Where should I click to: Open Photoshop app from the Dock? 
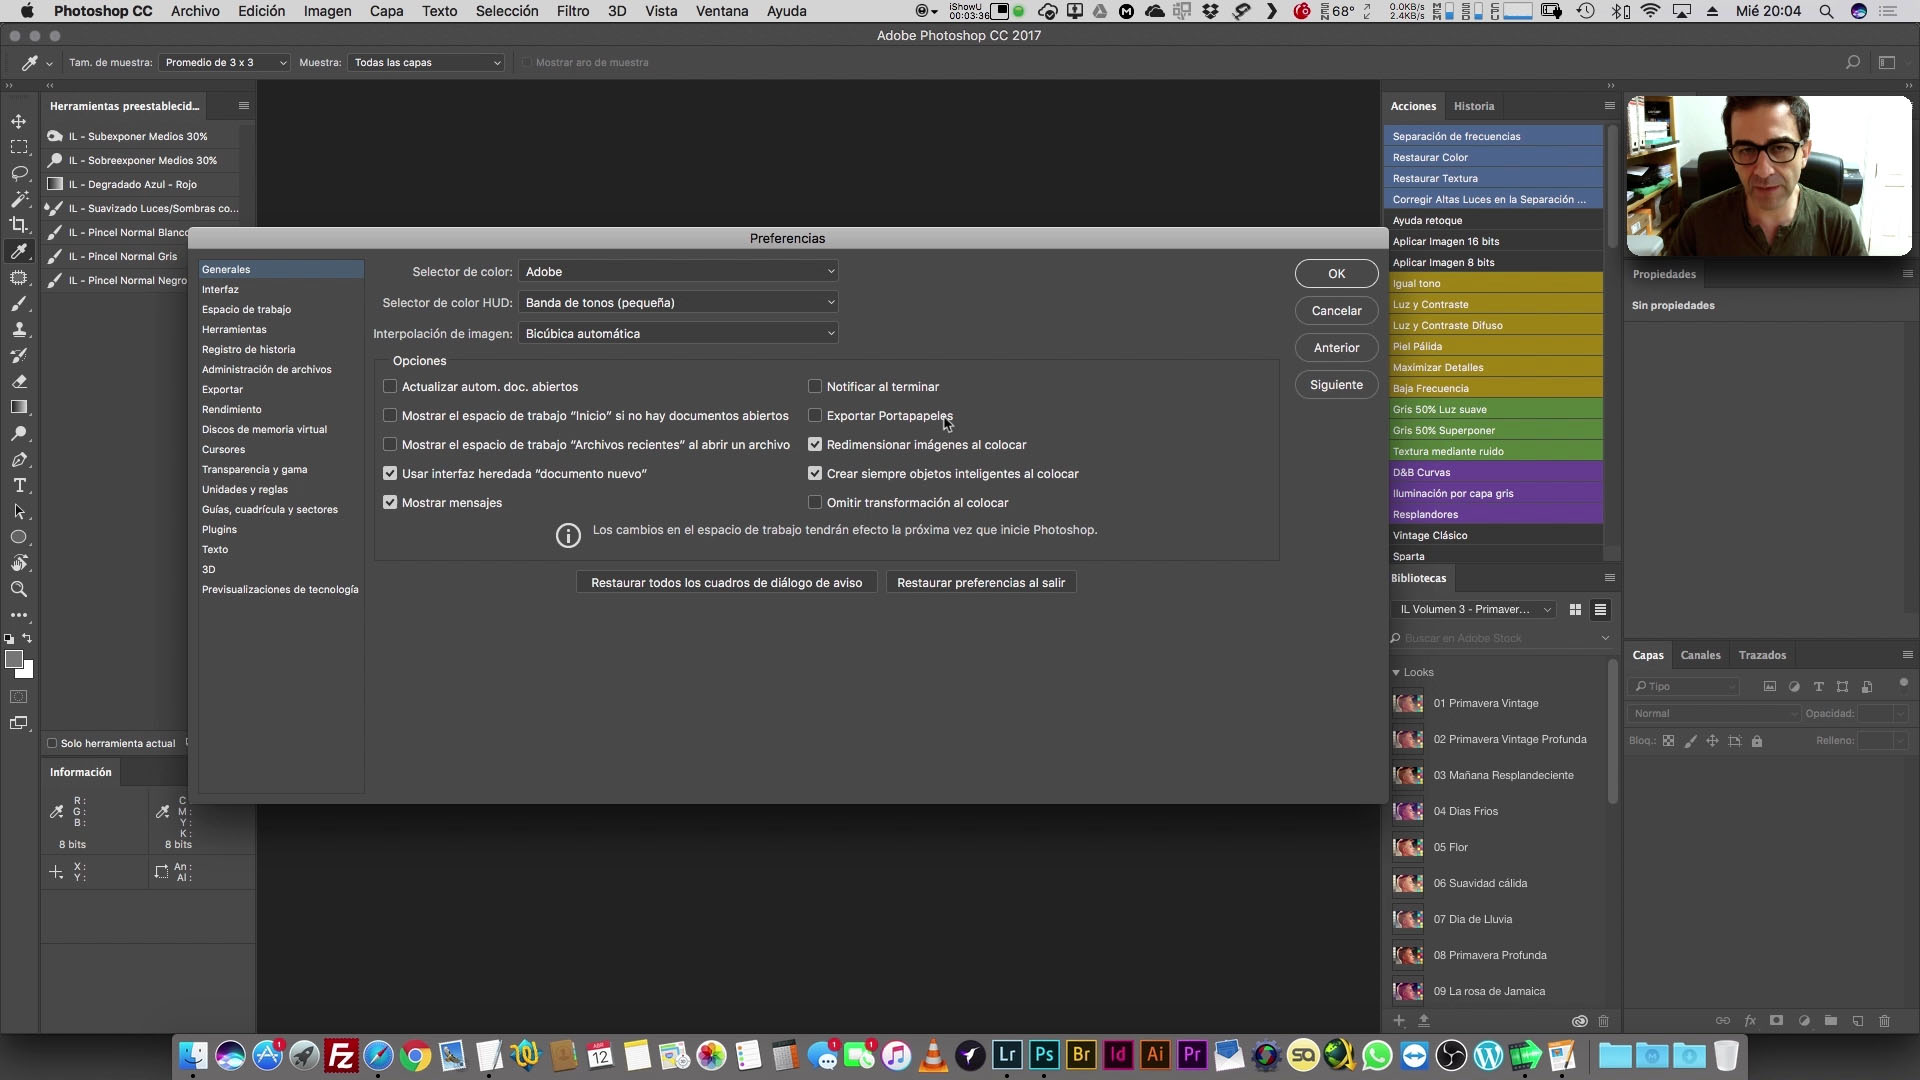1044,1055
